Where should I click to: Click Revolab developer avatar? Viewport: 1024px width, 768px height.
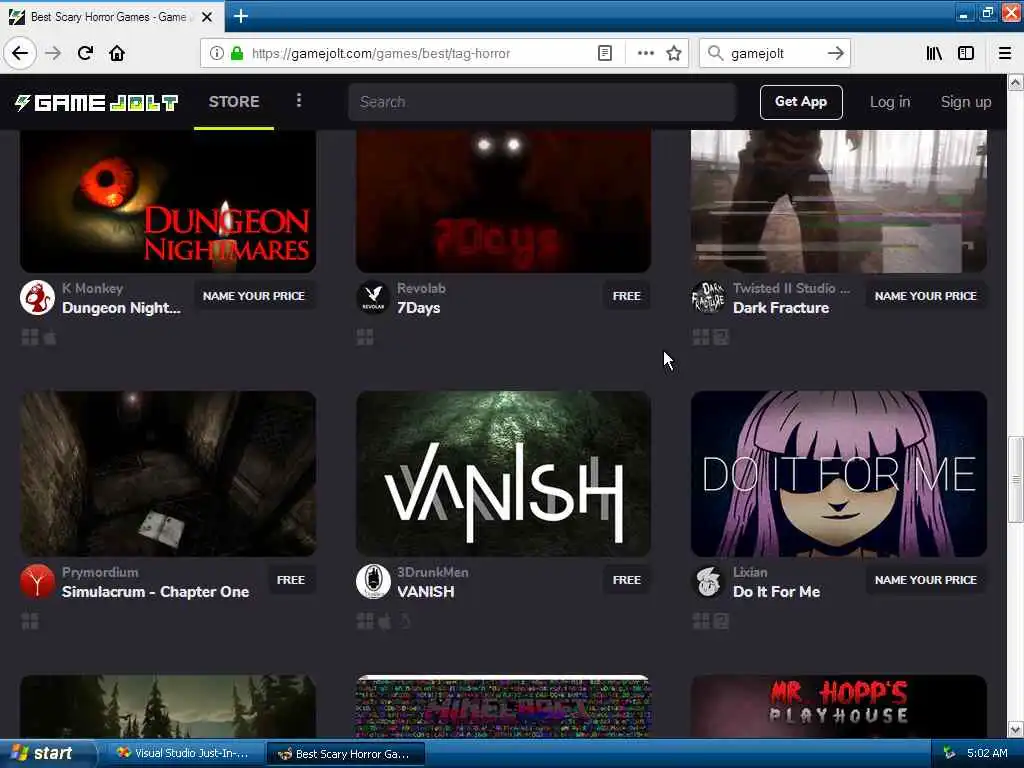click(373, 298)
